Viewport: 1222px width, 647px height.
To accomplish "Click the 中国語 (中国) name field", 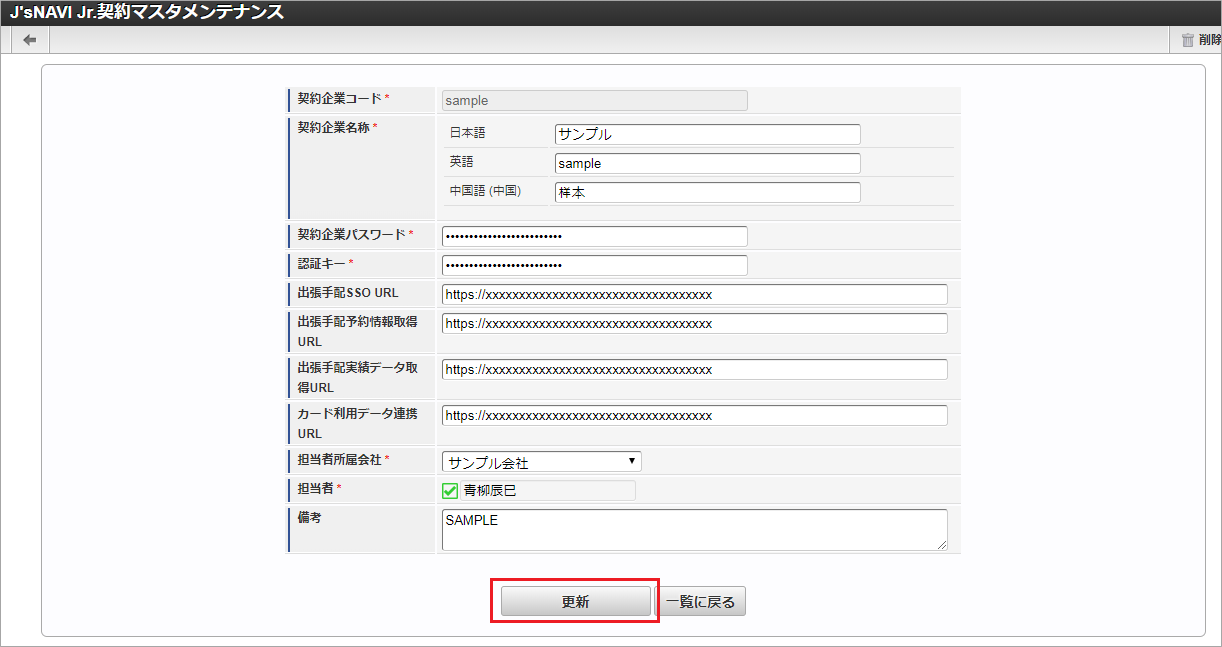I will click(707, 192).
